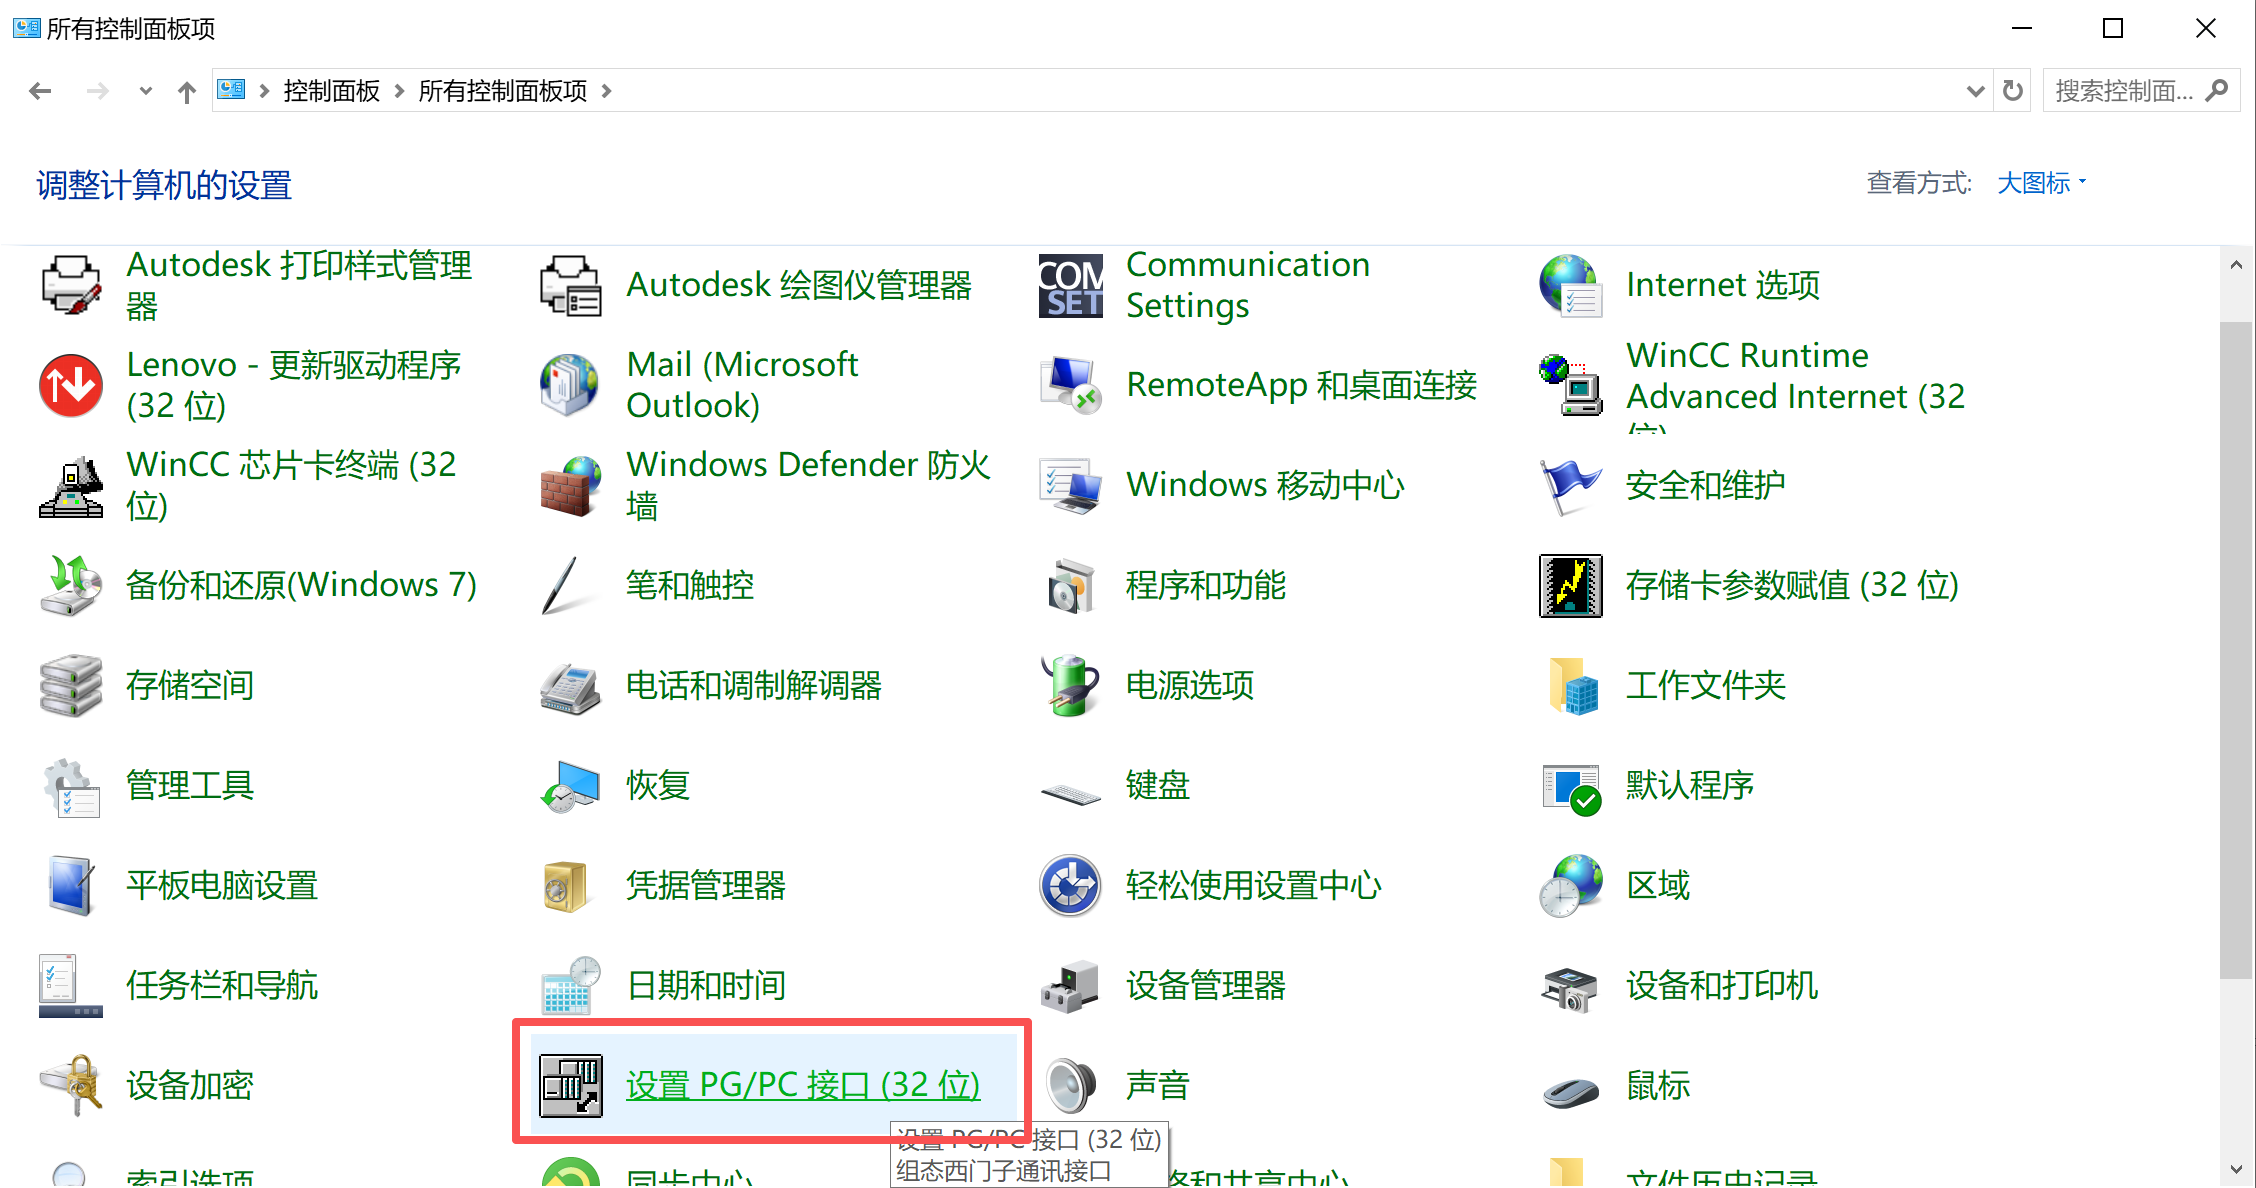The image size is (2256, 1188).
Task: Expand chevron after 所有控制面板项 breadcrumb
Action: (x=606, y=91)
